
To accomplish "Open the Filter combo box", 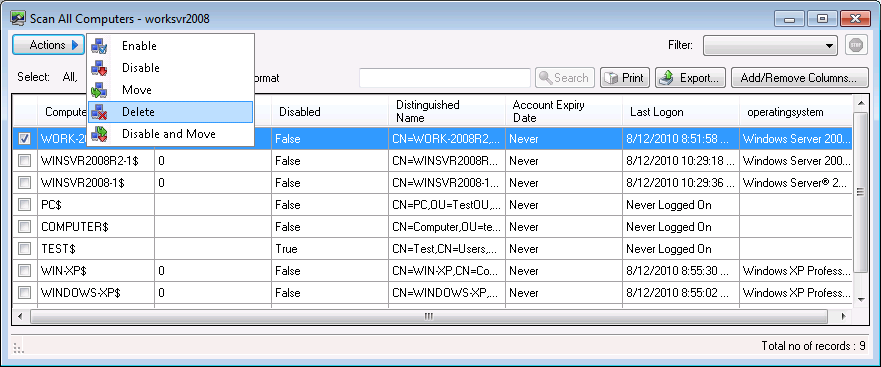I will pos(771,46).
